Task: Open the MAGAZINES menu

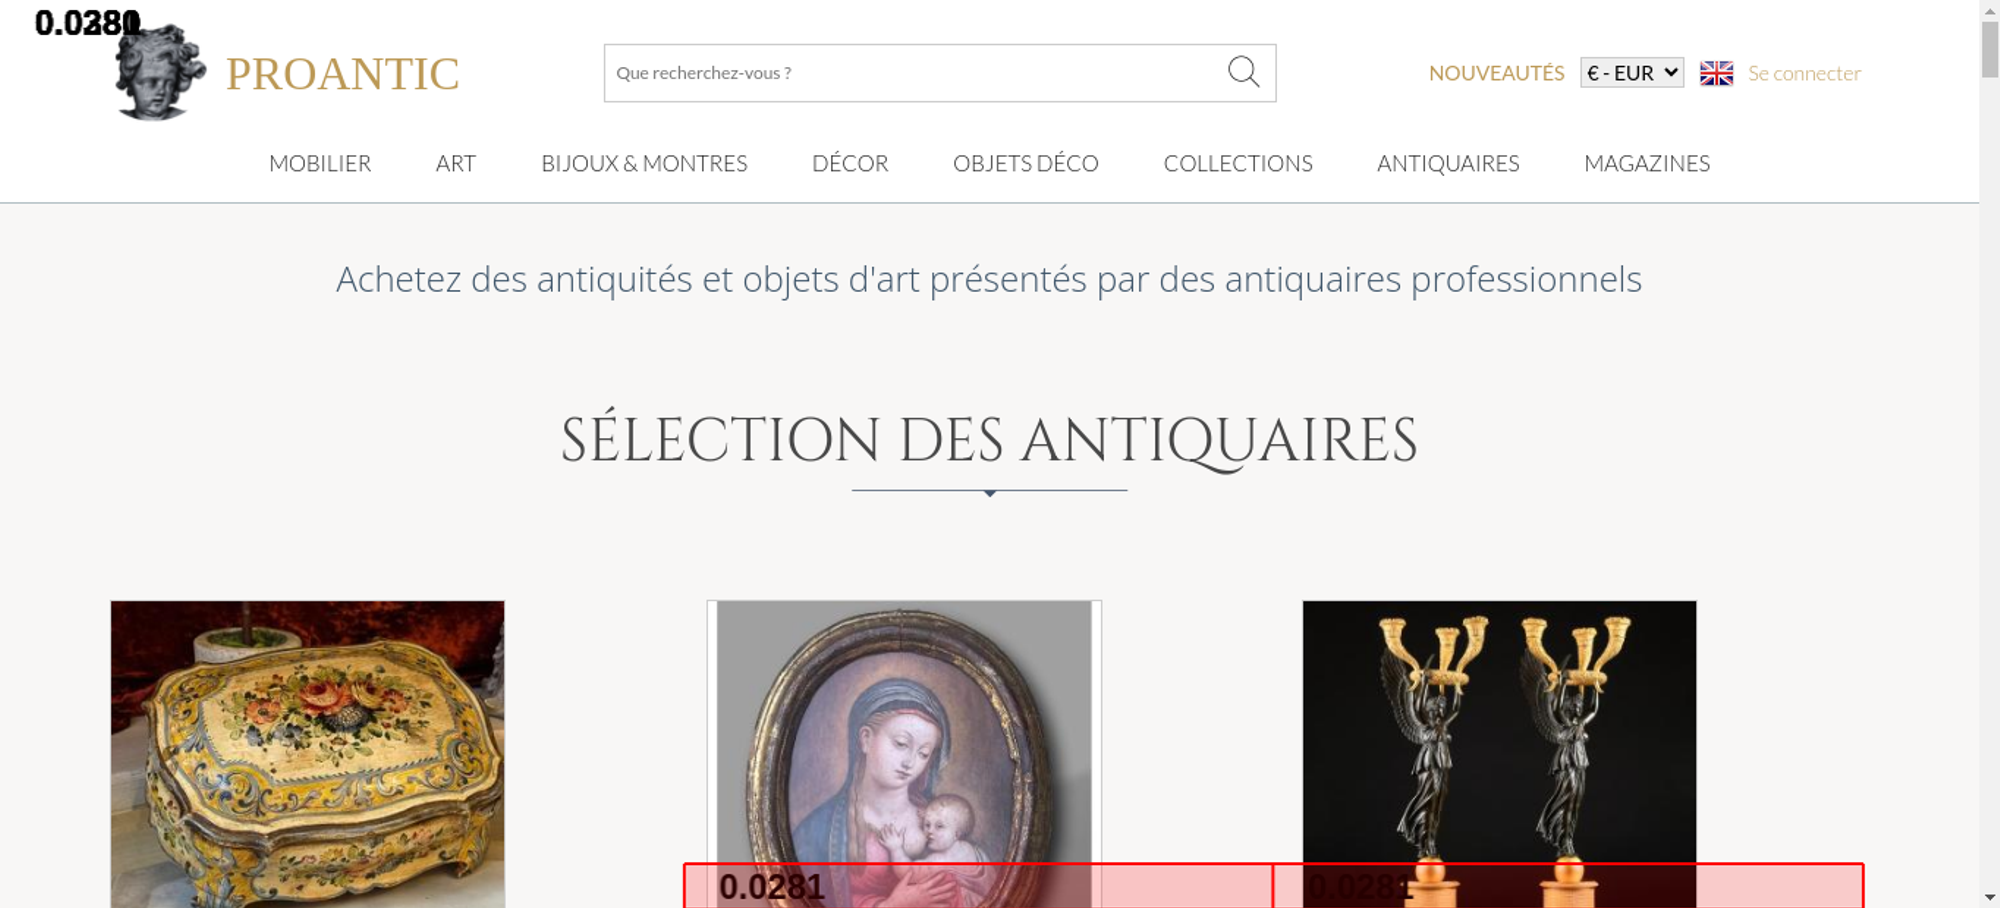Action: [x=1647, y=163]
